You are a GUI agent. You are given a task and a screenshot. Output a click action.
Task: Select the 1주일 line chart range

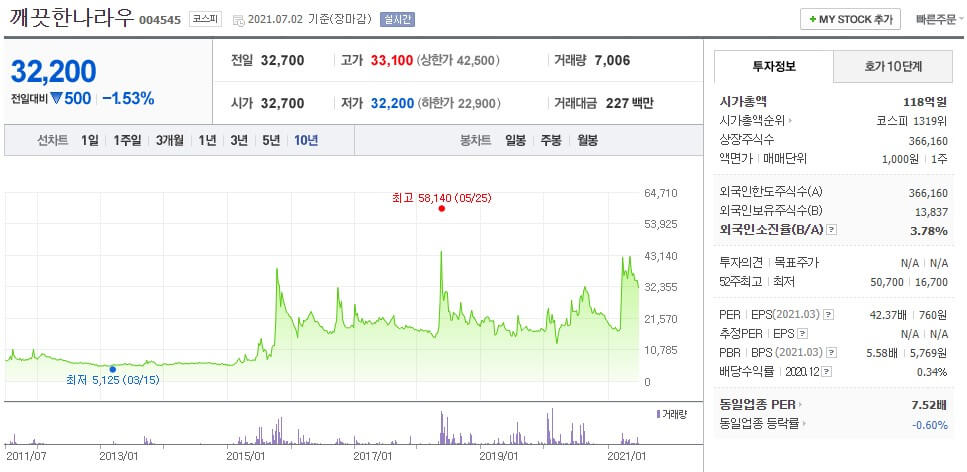click(x=127, y=140)
